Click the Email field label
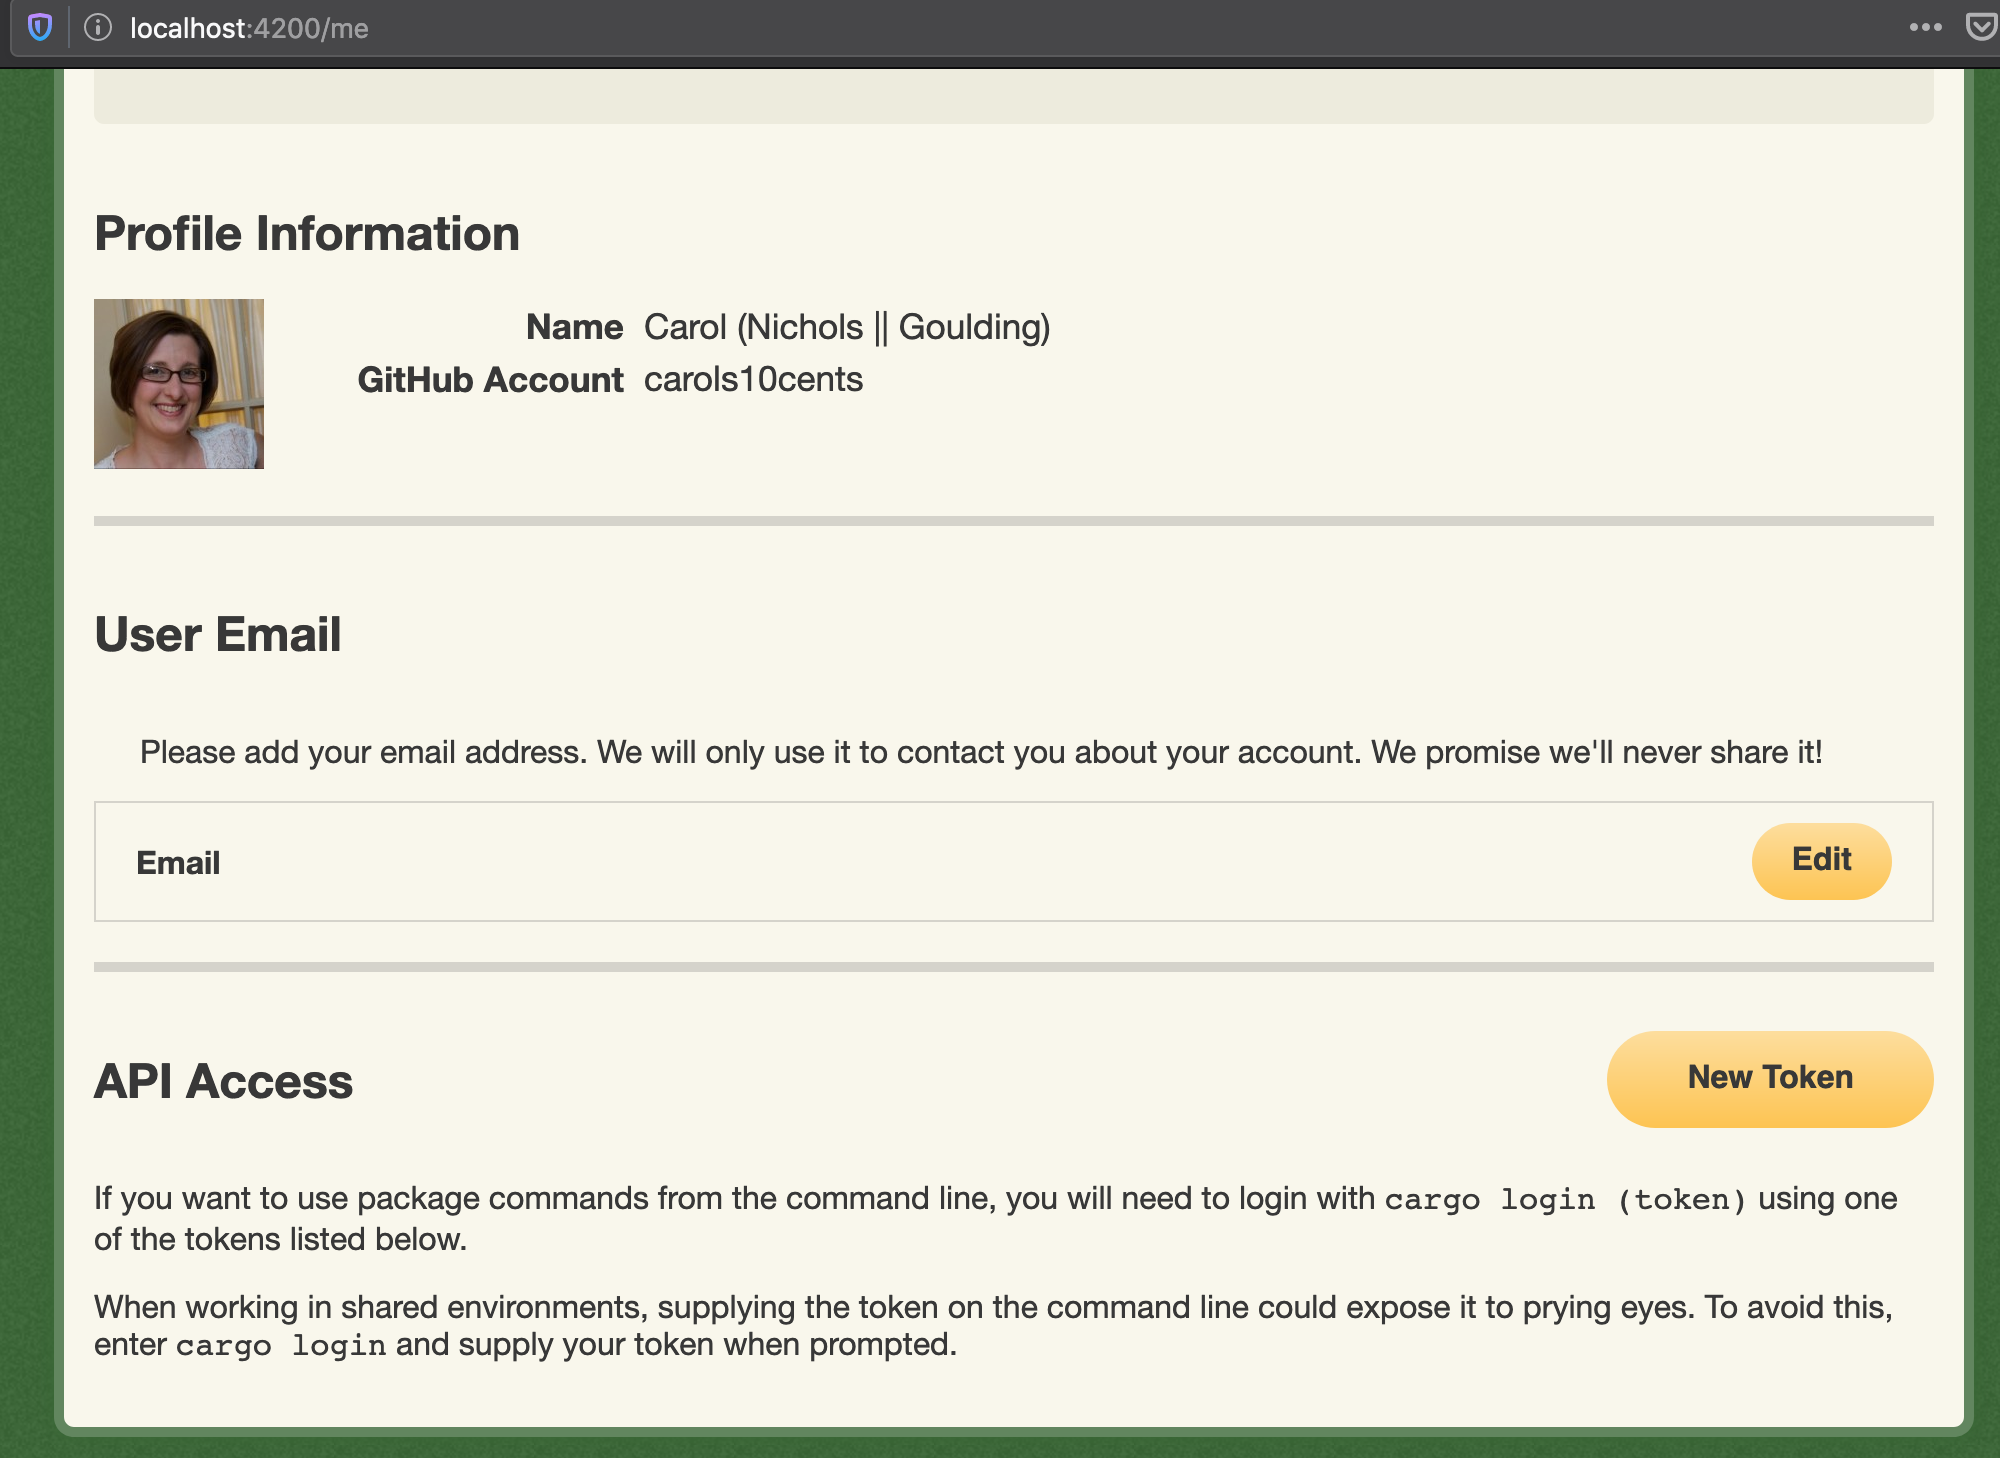The width and height of the screenshot is (2000, 1458). [178, 863]
